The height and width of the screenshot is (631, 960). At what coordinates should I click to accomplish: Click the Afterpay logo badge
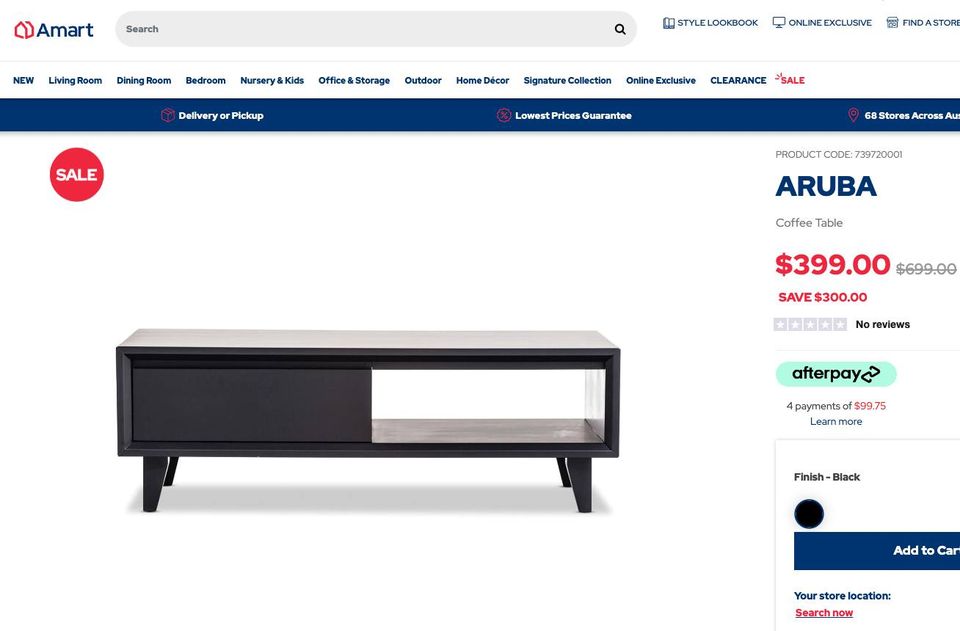click(836, 374)
